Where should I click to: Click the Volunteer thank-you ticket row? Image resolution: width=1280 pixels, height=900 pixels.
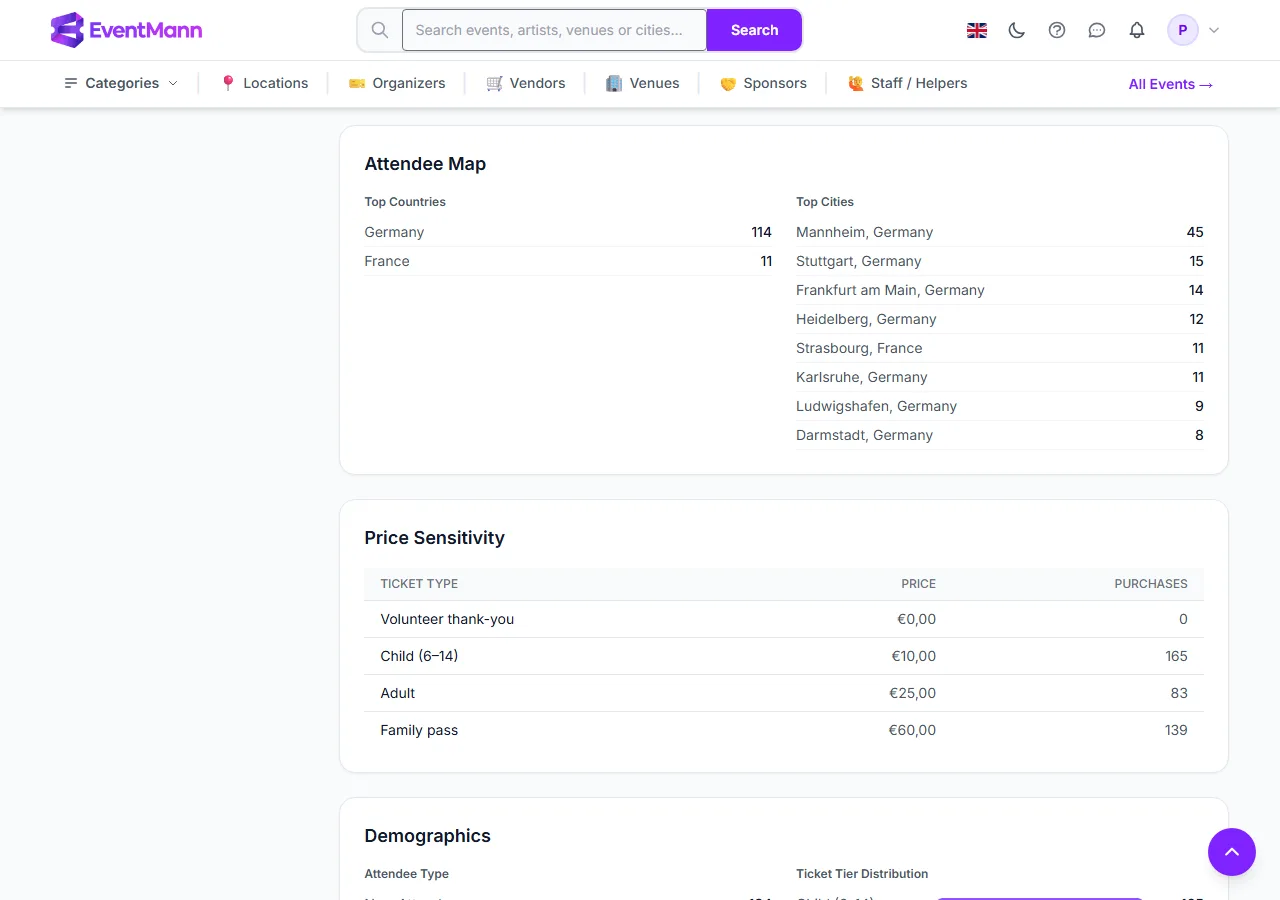tap(784, 619)
